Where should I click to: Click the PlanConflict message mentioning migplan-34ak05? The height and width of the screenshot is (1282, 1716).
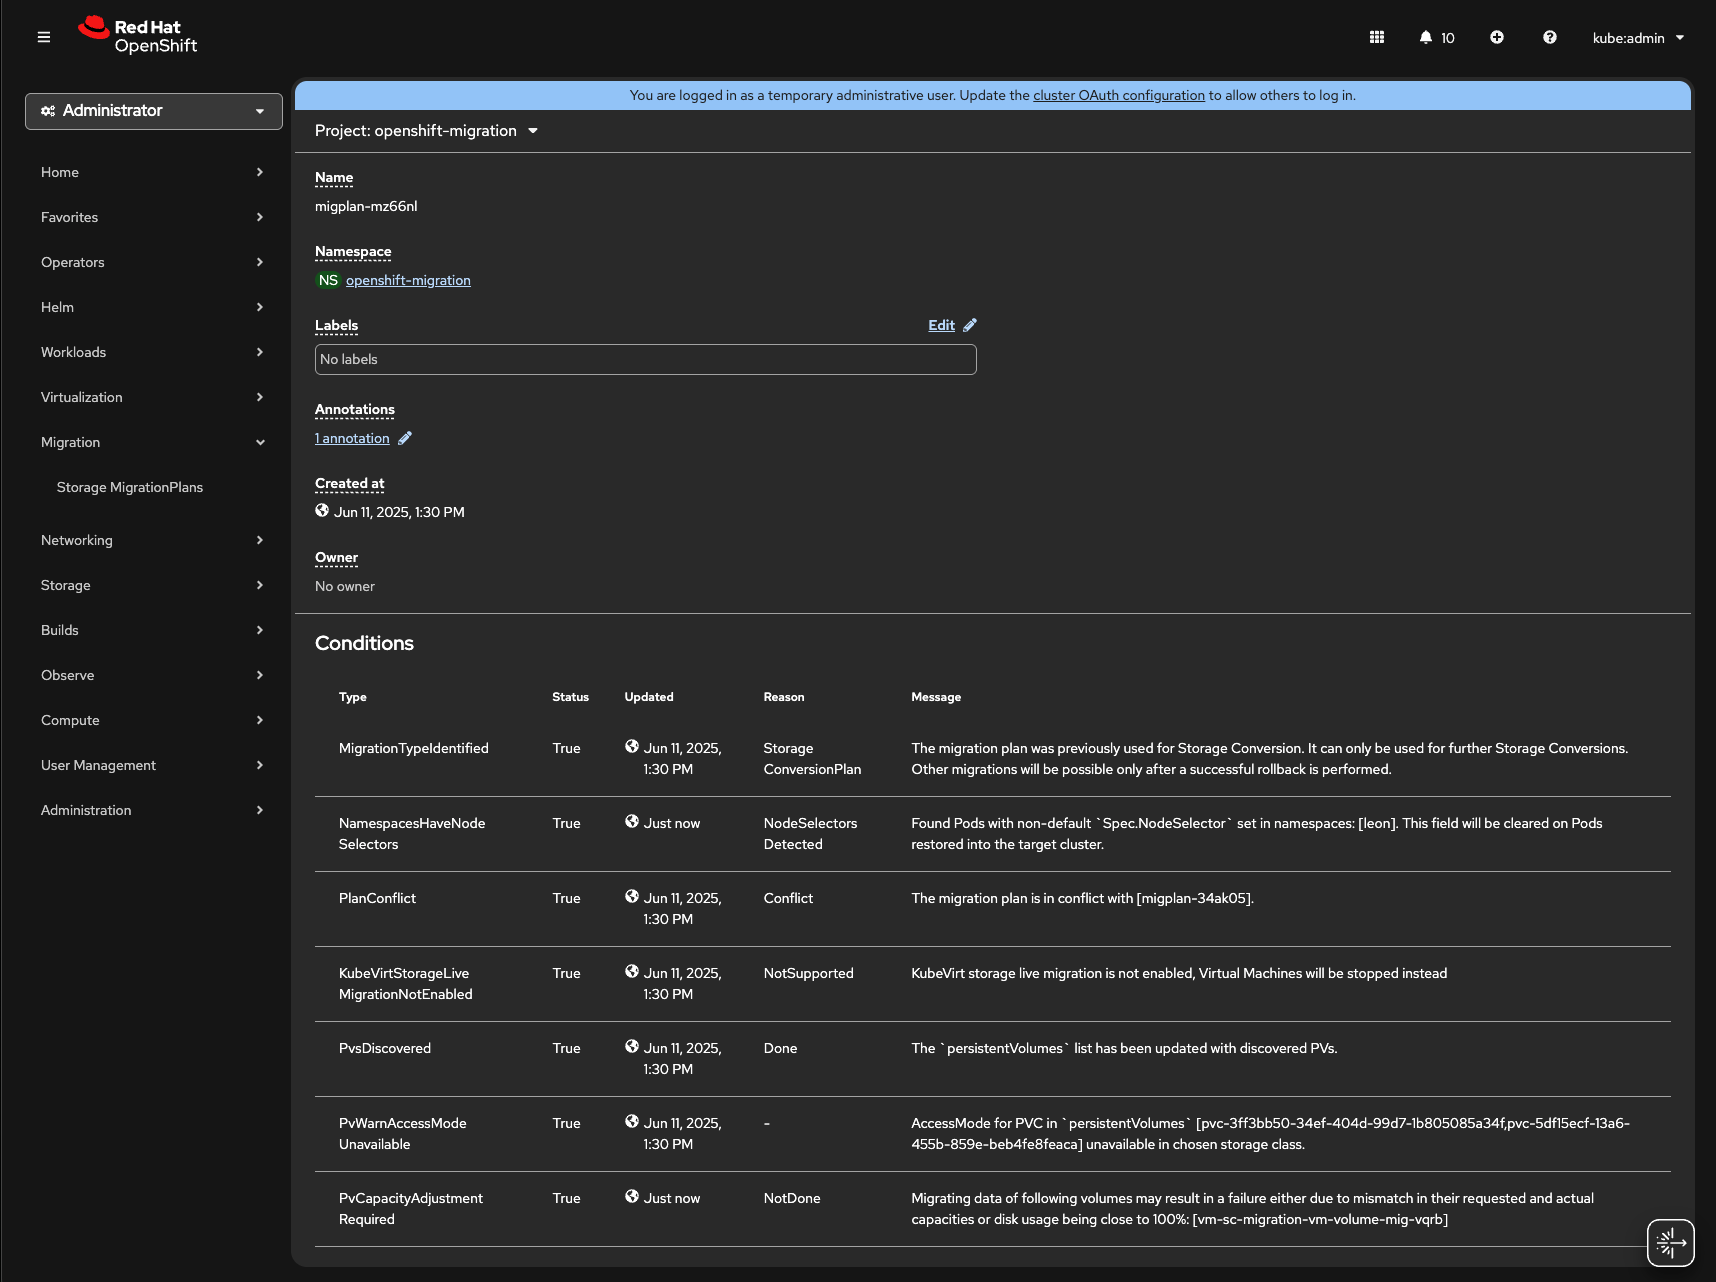pyautogui.click(x=1082, y=898)
